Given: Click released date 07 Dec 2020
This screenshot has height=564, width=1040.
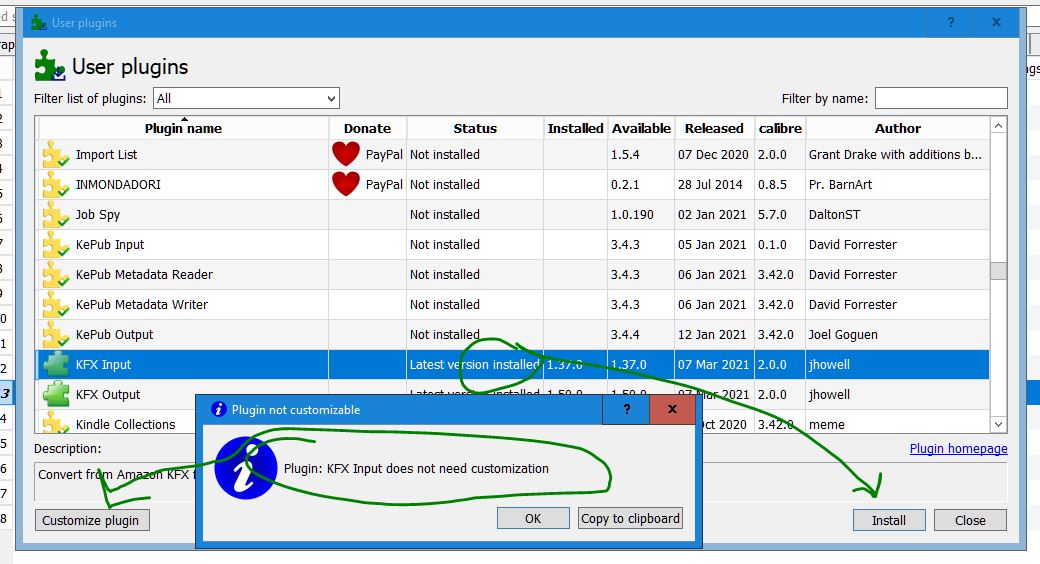Looking at the screenshot, I should point(713,155).
